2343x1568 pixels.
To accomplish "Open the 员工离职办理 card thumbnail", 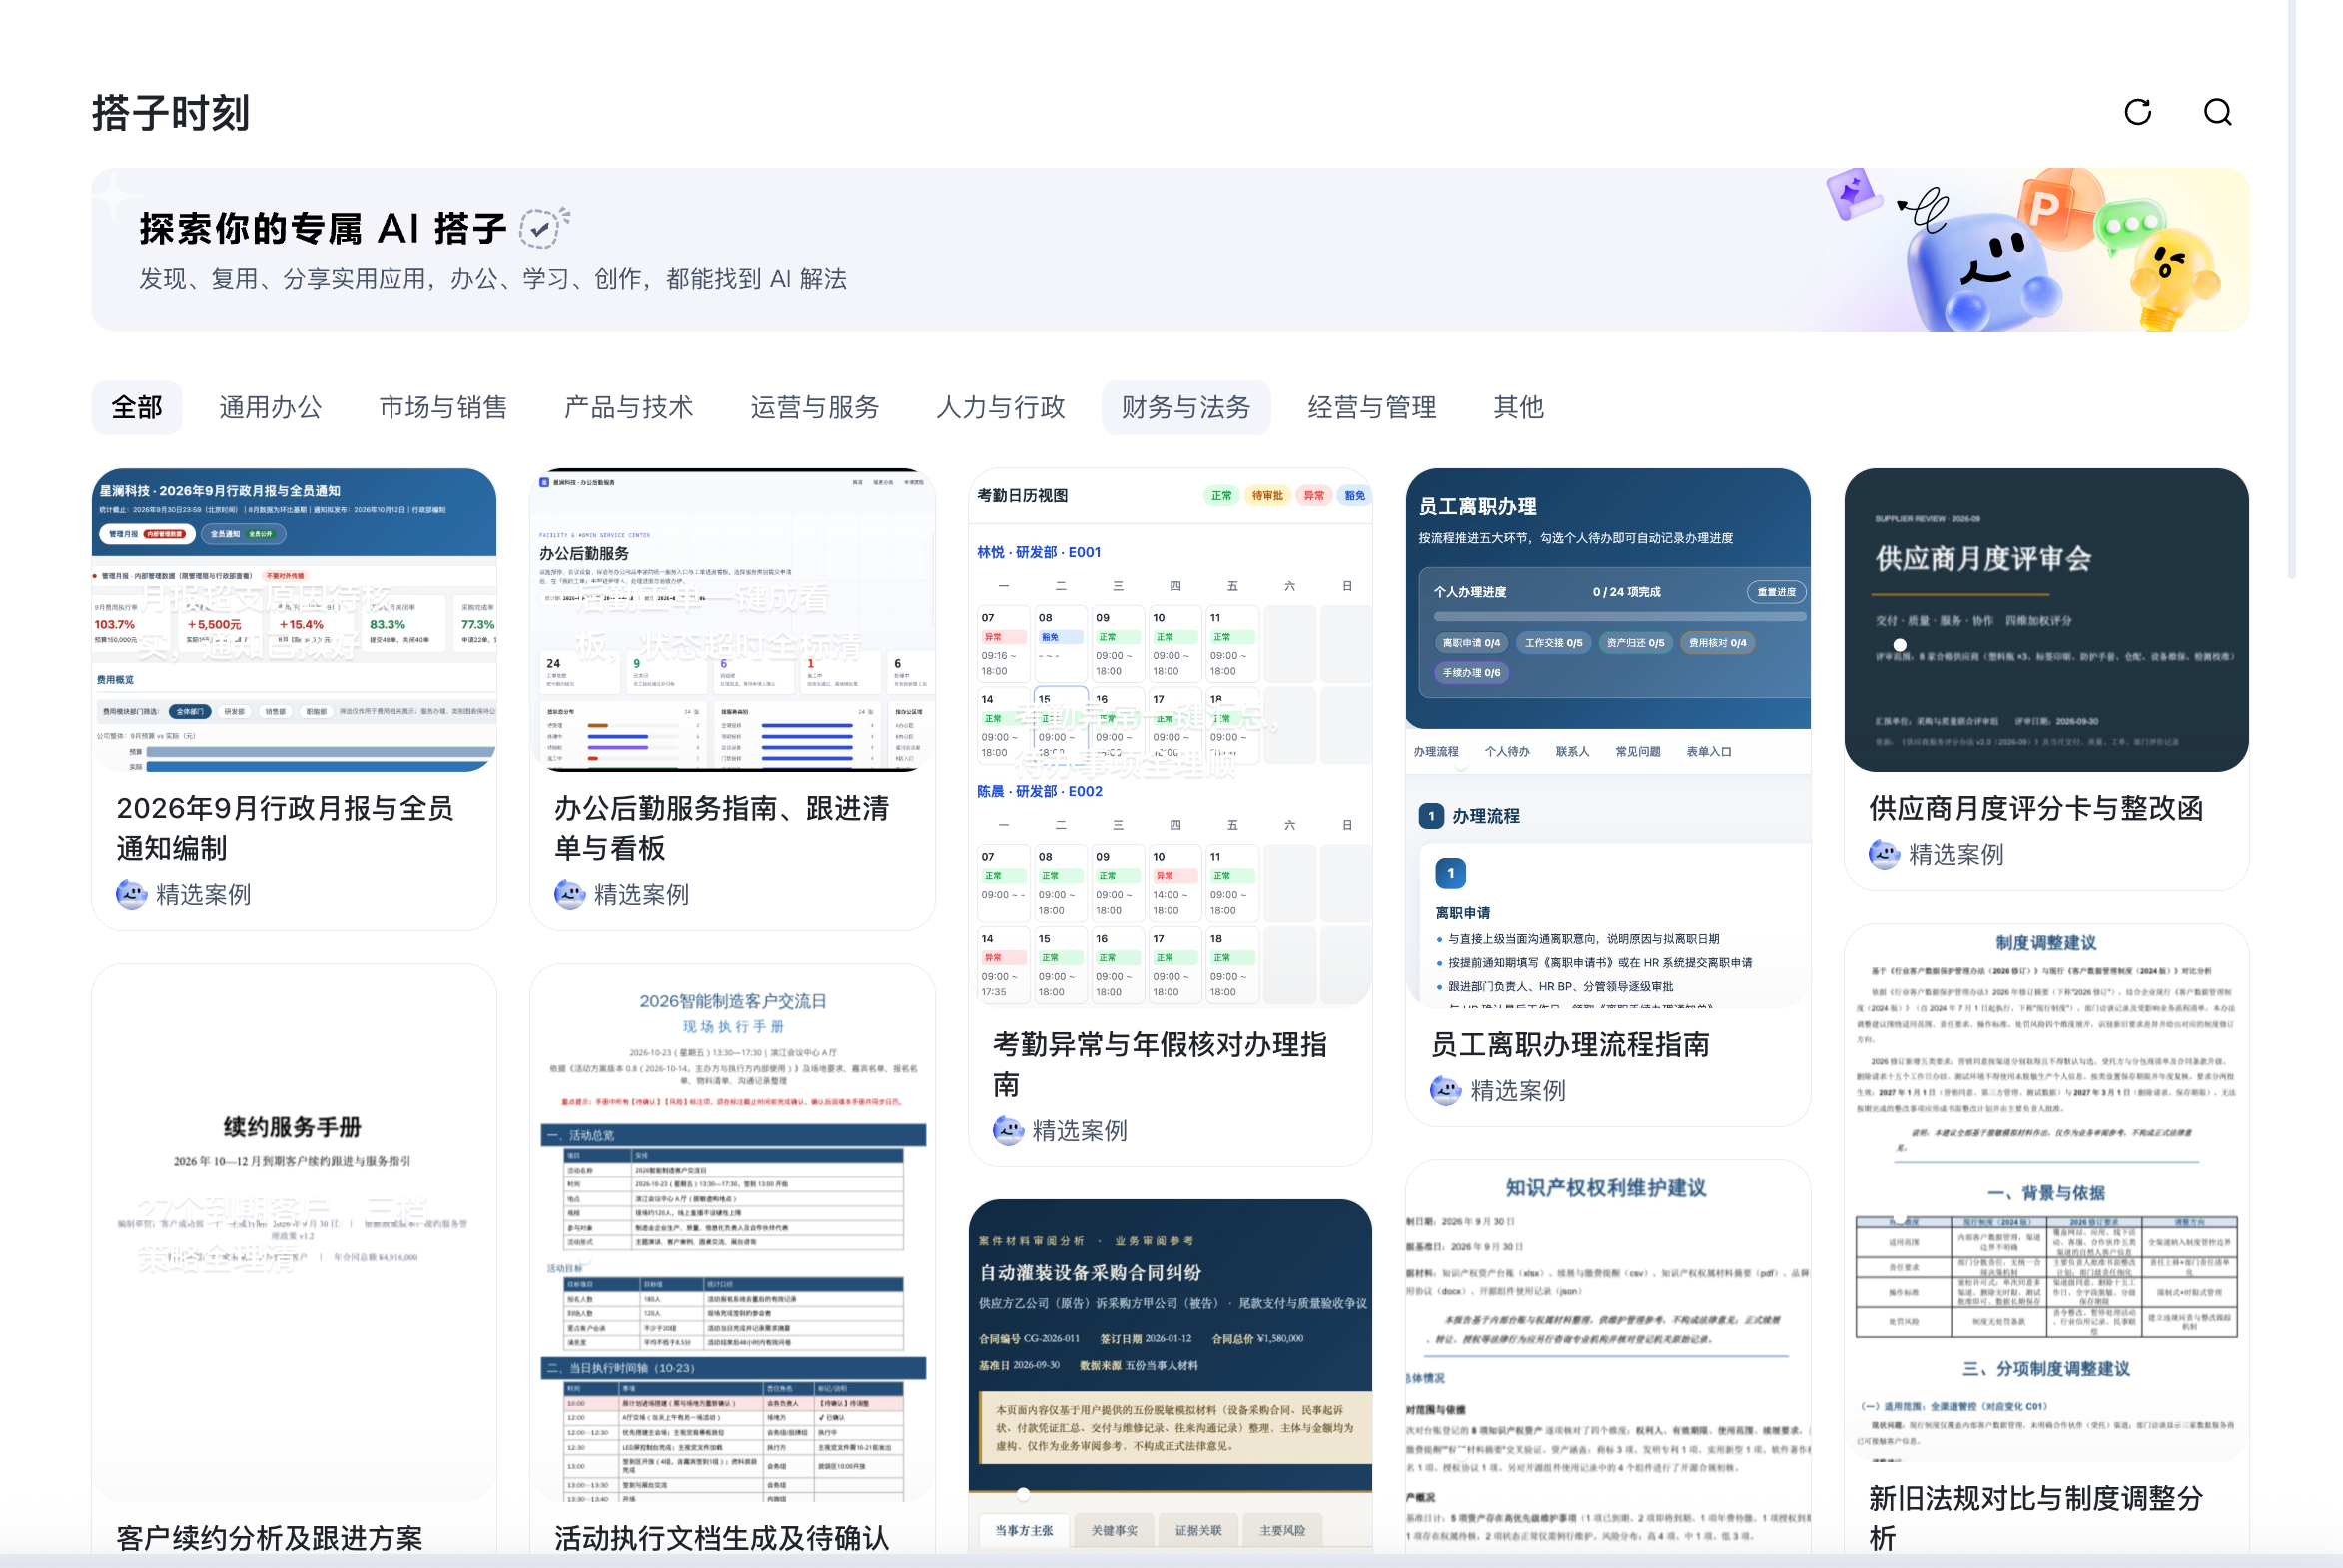I will [1608, 737].
